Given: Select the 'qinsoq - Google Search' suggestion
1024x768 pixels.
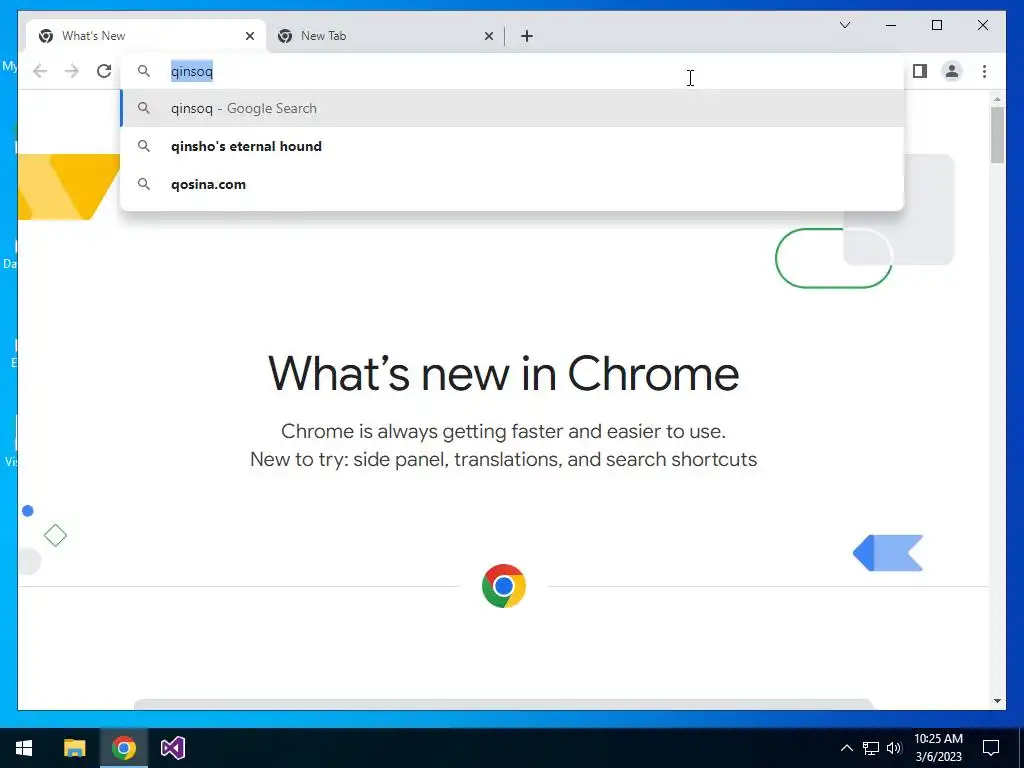Looking at the screenshot, I should click(512, 108).
